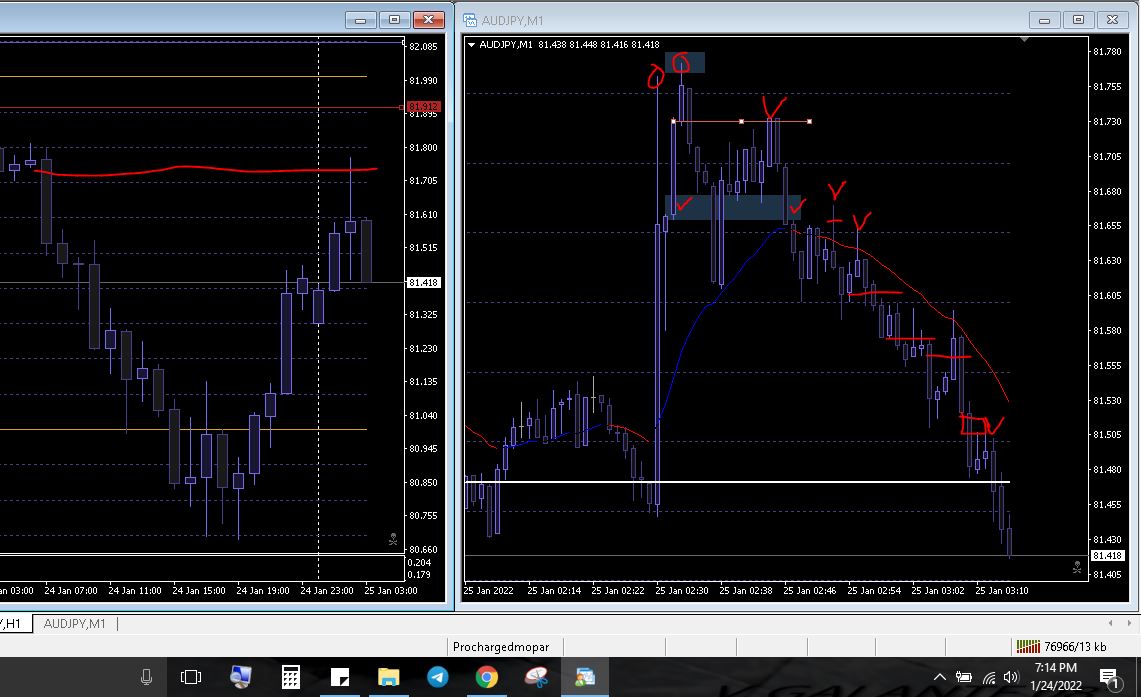Click the red 81.912 price label
1141x697 pixels.
(424, 106)
